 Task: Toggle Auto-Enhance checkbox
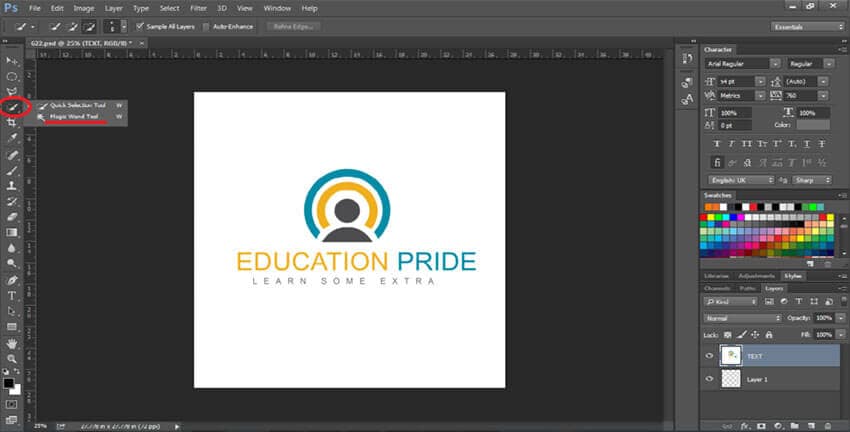(x=206, y=26)
